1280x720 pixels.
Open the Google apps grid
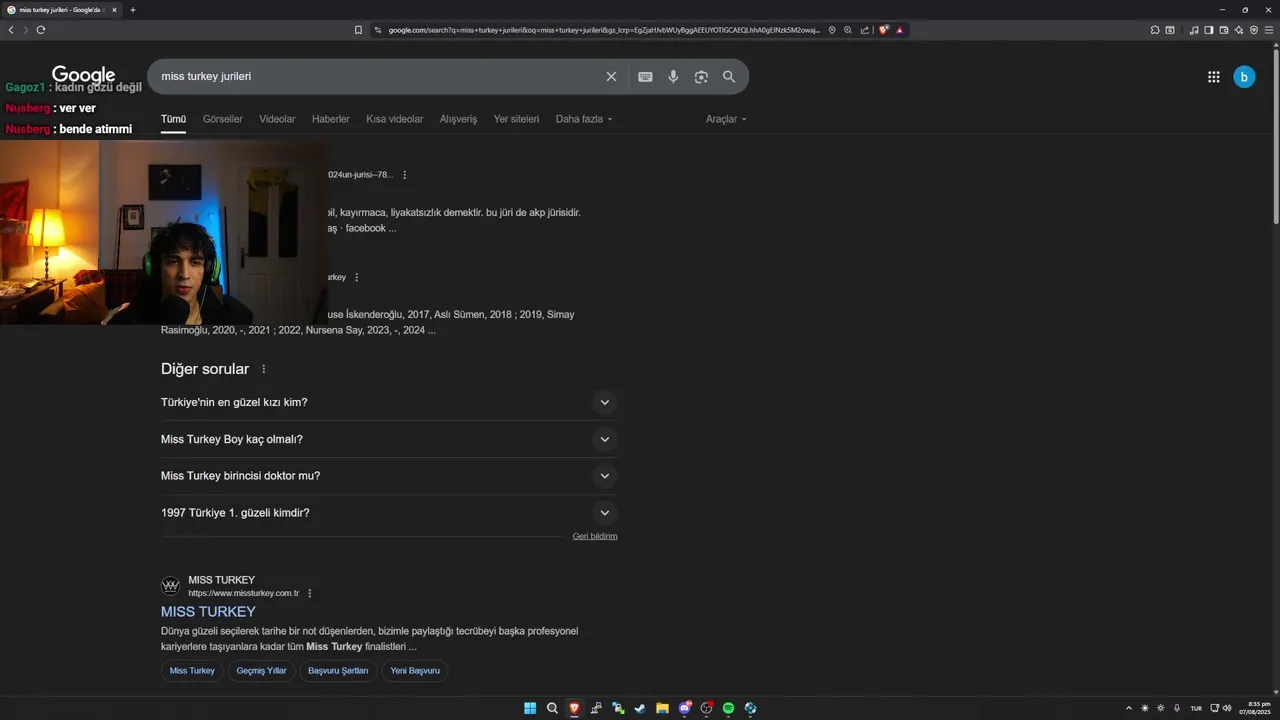point(1214,77)
